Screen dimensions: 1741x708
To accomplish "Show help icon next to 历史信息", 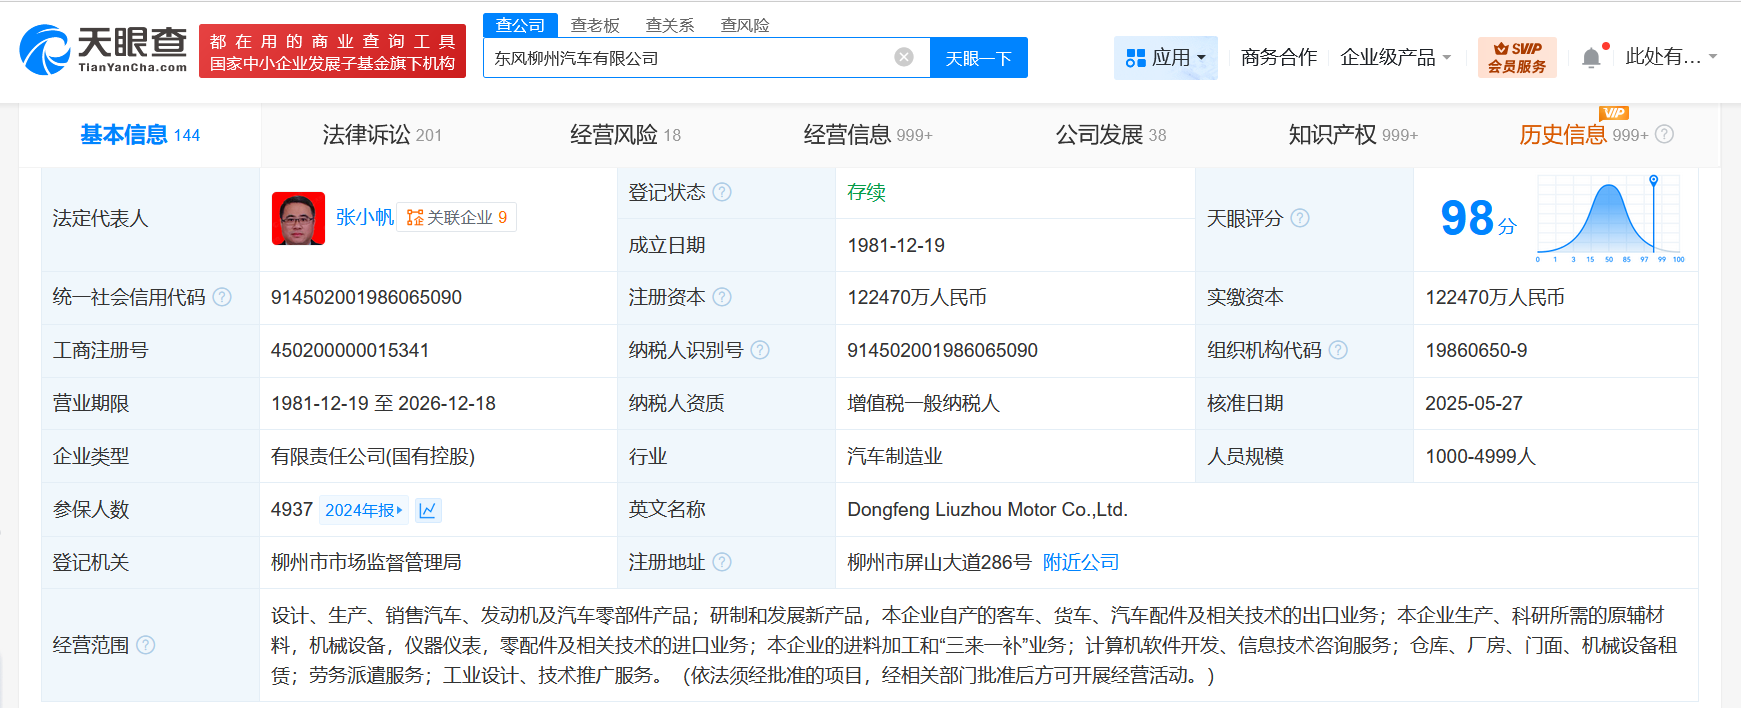I will (1664, 134).
